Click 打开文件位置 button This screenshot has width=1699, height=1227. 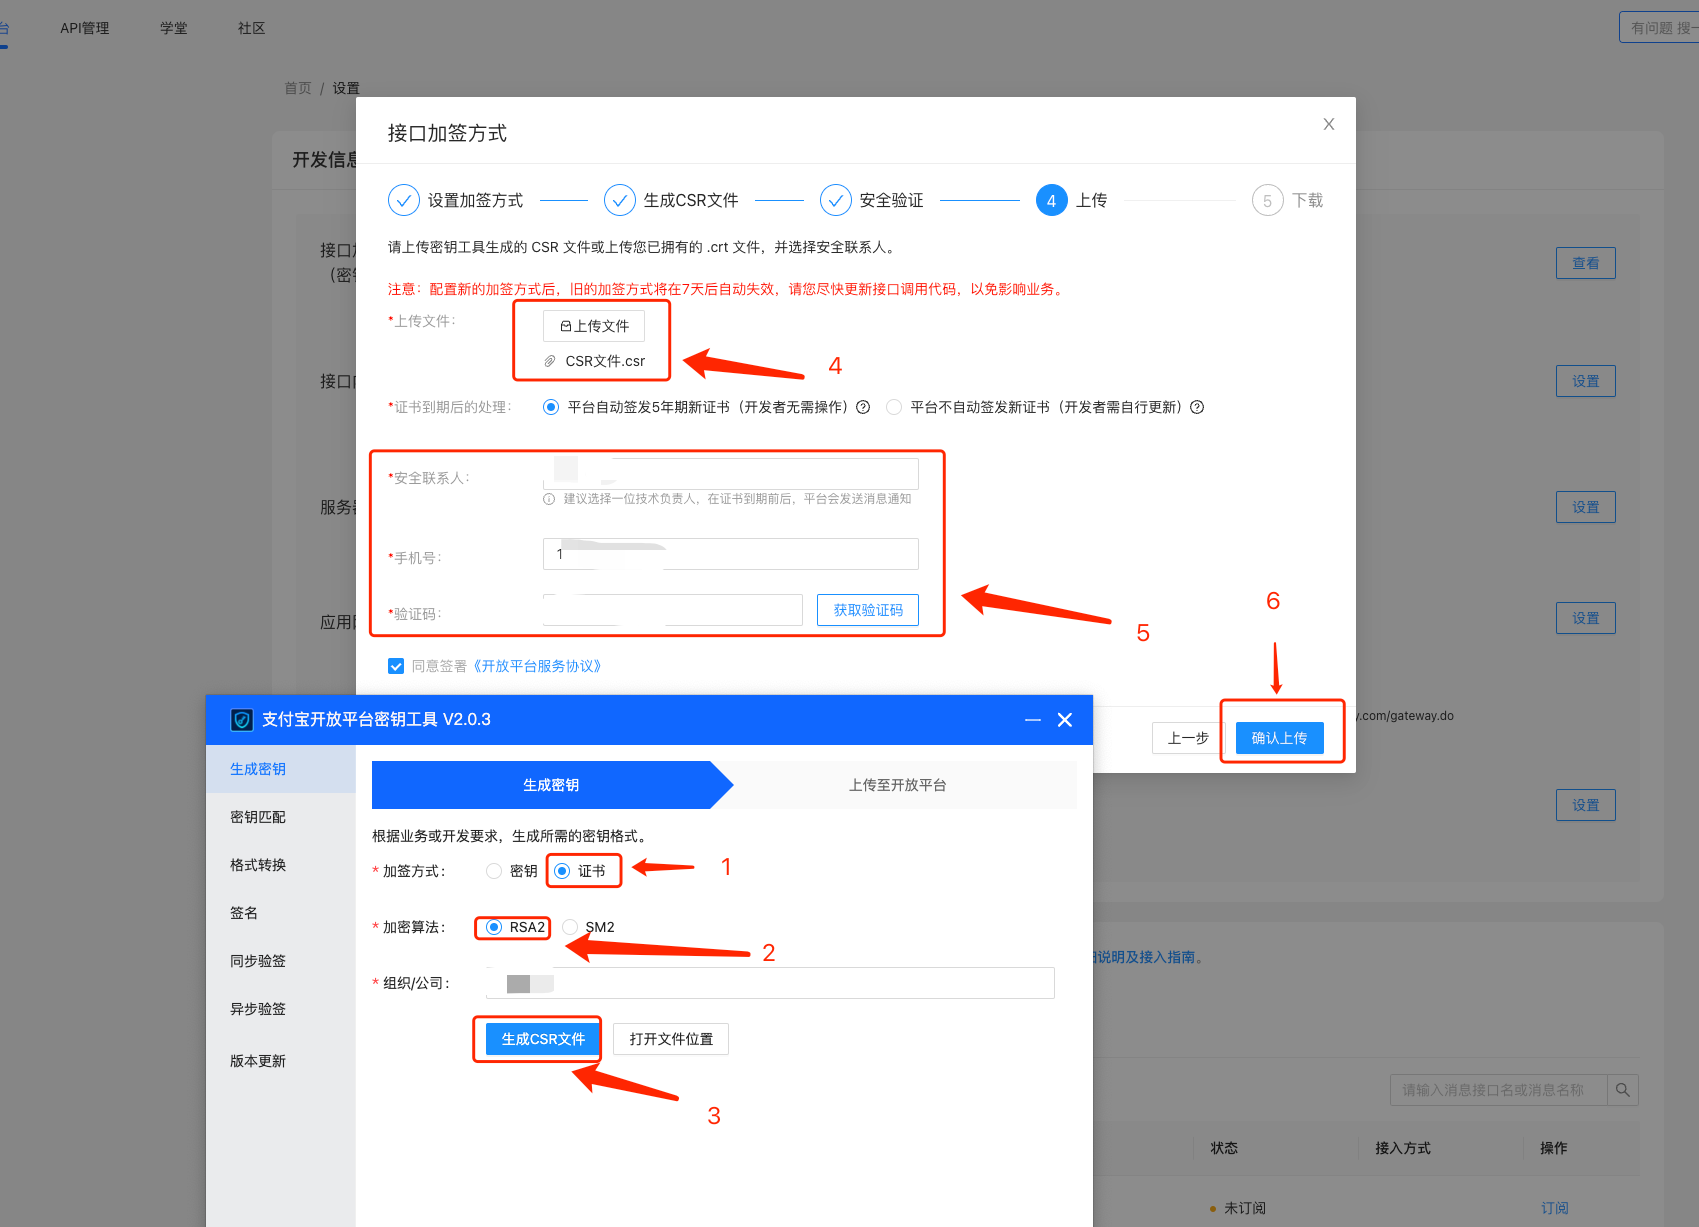coord(671,1039)
